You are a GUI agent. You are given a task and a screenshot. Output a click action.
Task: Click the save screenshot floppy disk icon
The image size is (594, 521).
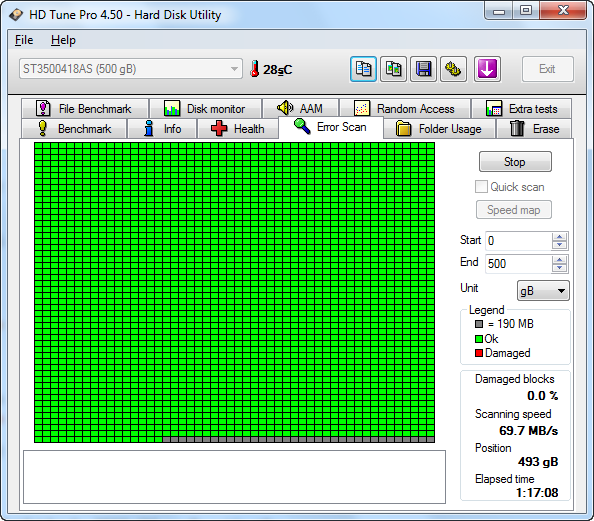click(x=423, y=69)
